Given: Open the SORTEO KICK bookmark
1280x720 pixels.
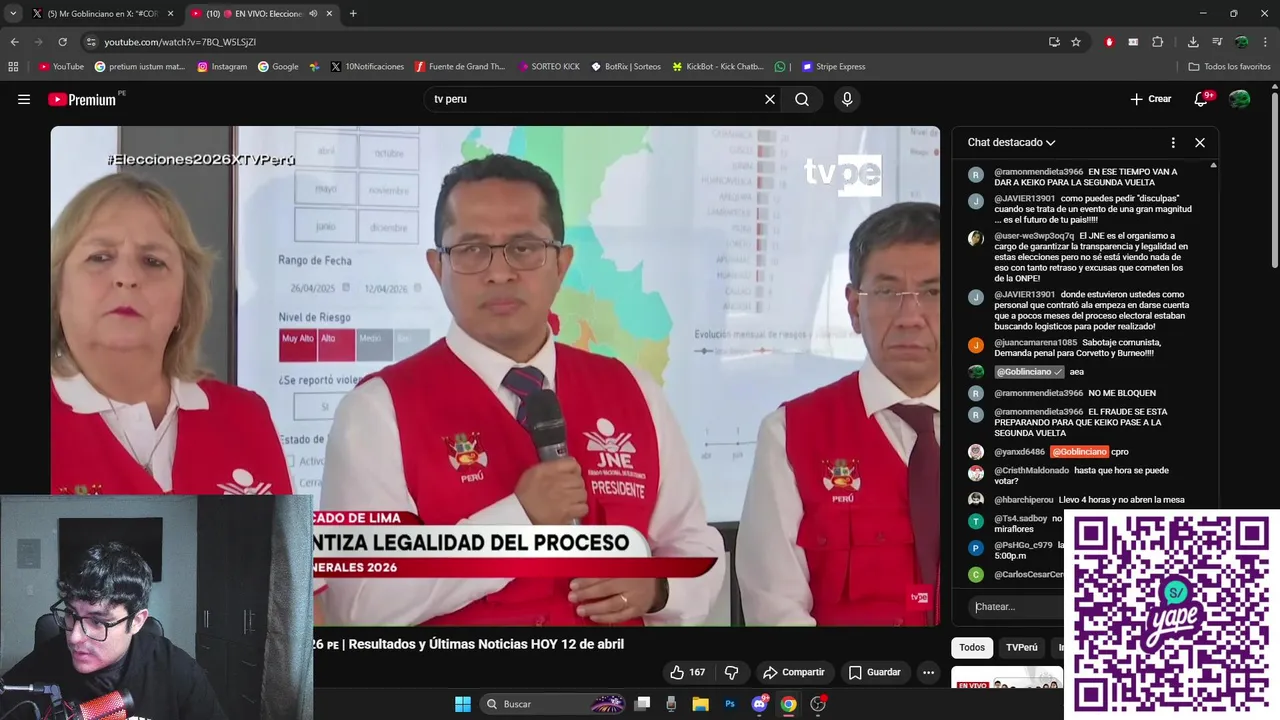Looking at the screenshot, I should [549, 67].
